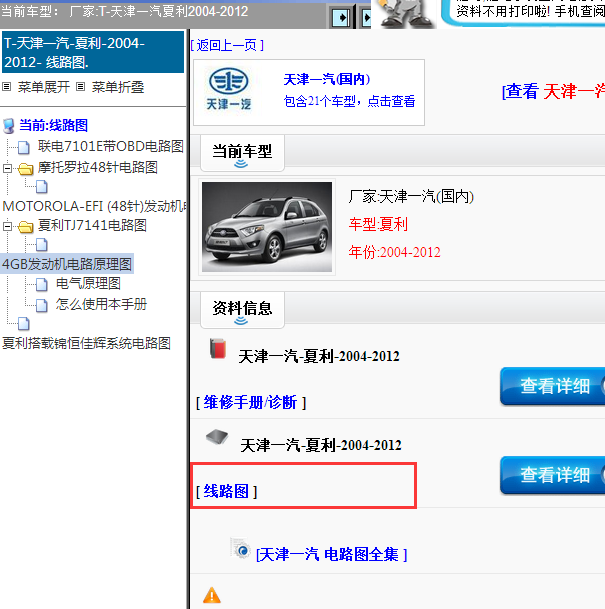Expand all menus with 菜单展开
The height and width of the screenshot is (609, 605).
pos(43,87)
